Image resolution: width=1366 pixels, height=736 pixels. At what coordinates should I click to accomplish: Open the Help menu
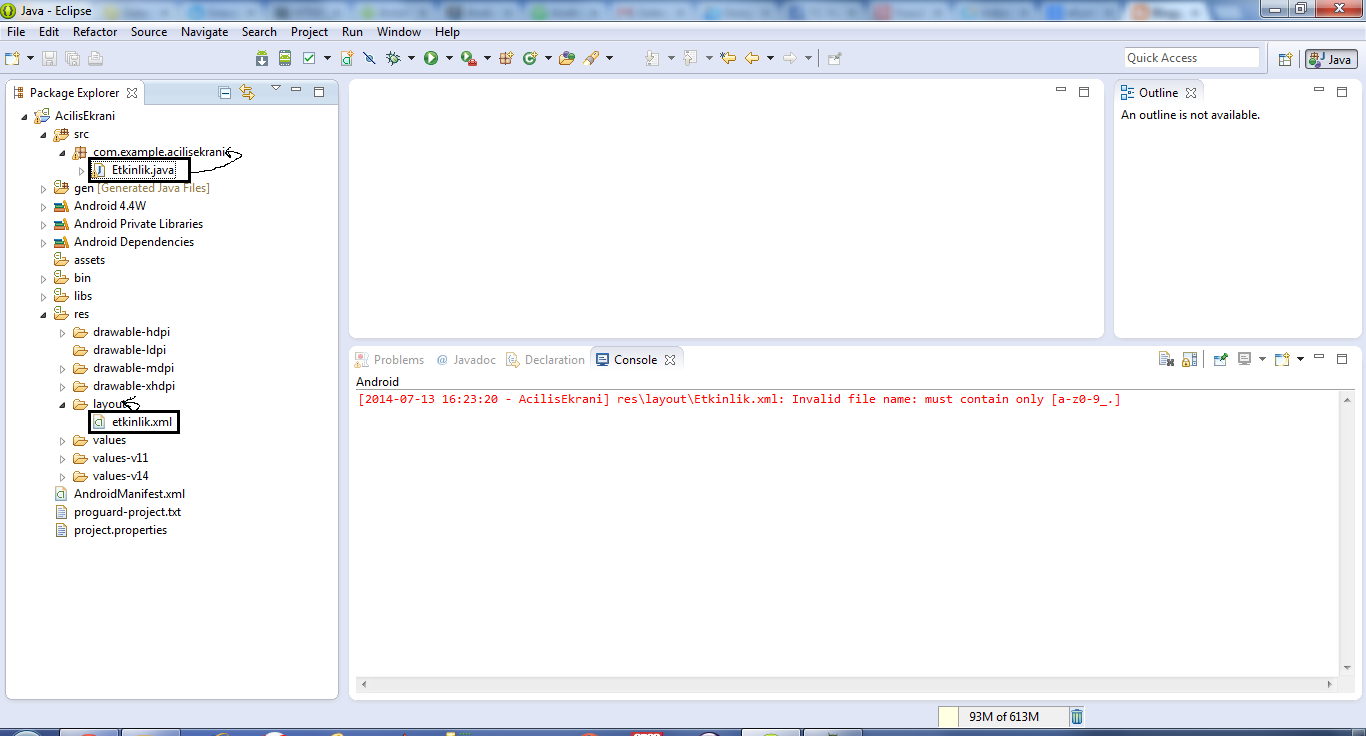coord(447,32)
